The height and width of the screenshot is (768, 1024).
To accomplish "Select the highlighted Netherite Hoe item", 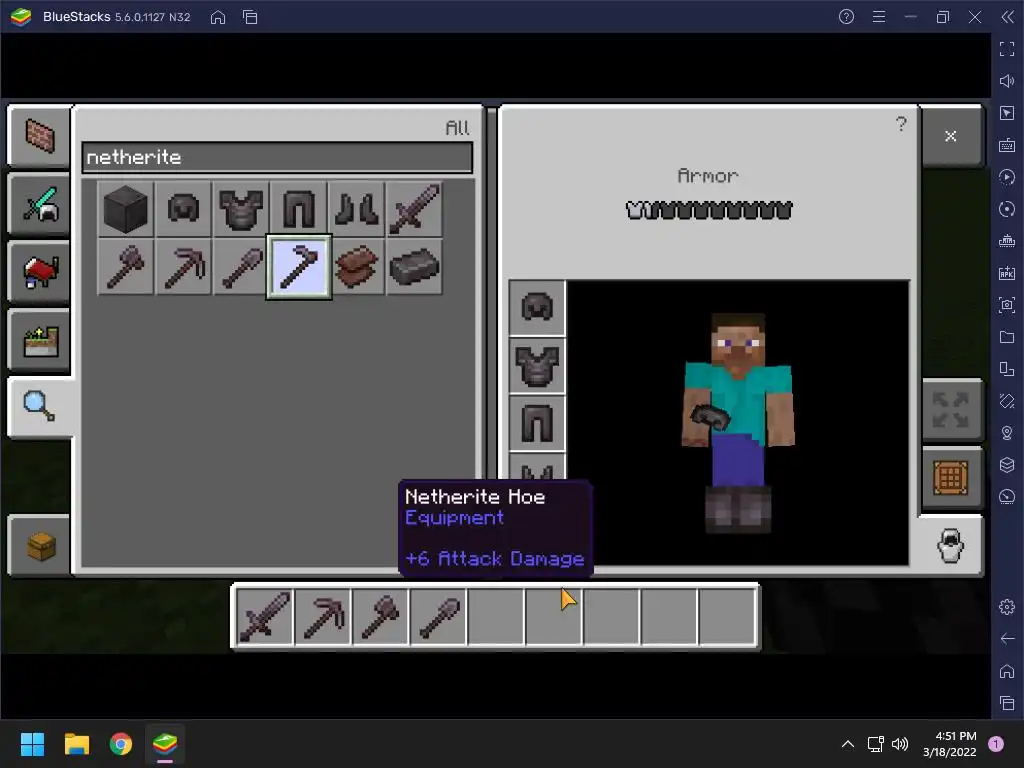I will pyautogui.click(x=298, y=266).
